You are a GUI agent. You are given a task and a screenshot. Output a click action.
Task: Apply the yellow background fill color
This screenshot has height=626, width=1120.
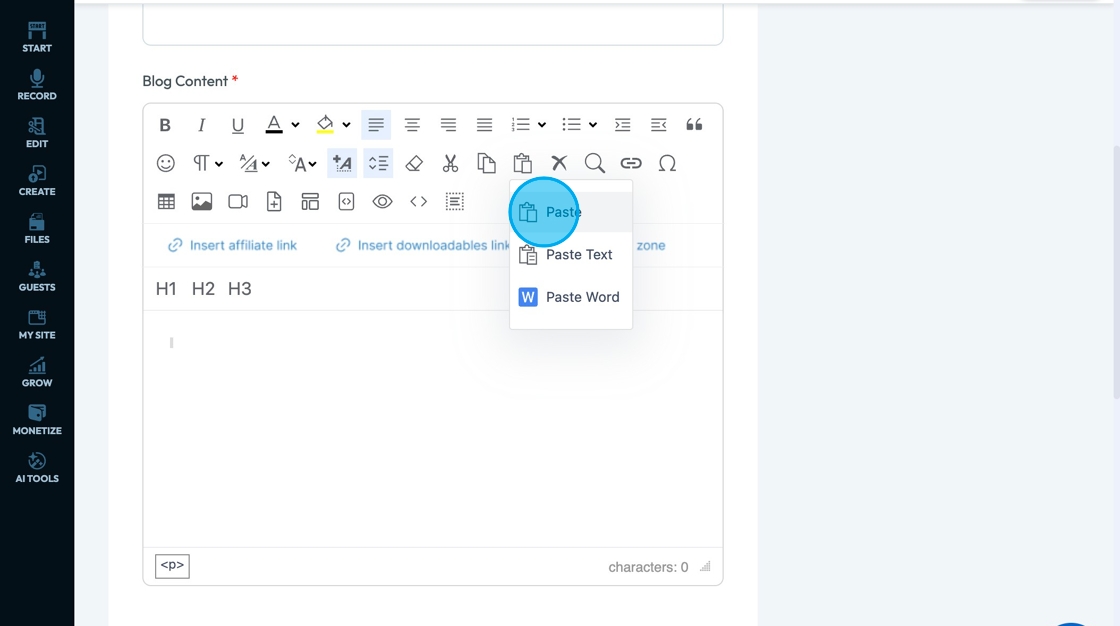(x=325, y=125)
